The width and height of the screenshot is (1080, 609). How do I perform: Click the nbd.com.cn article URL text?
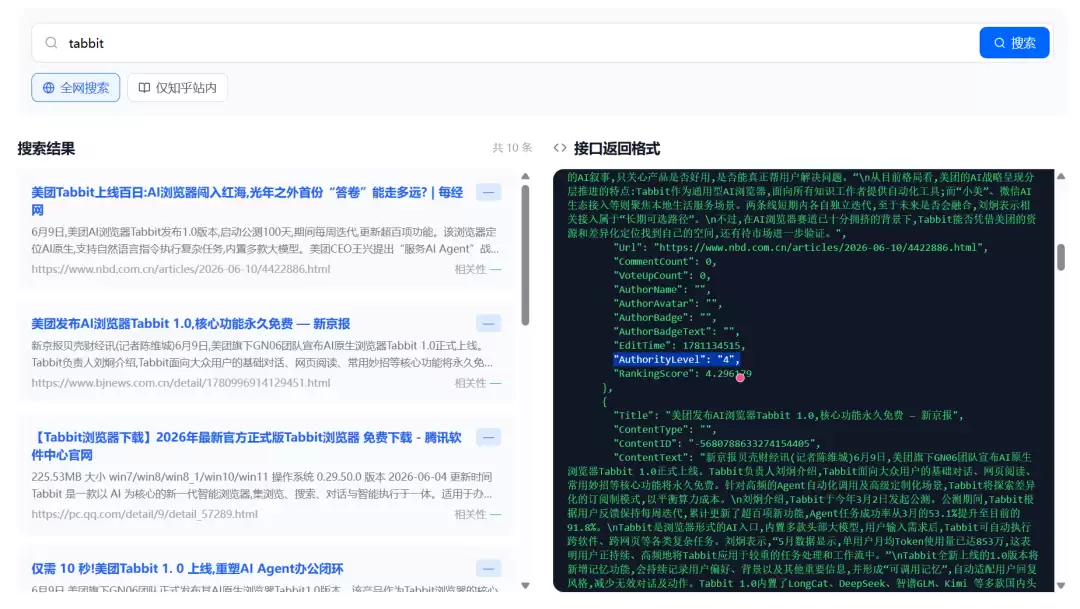(x=180, y=269)
